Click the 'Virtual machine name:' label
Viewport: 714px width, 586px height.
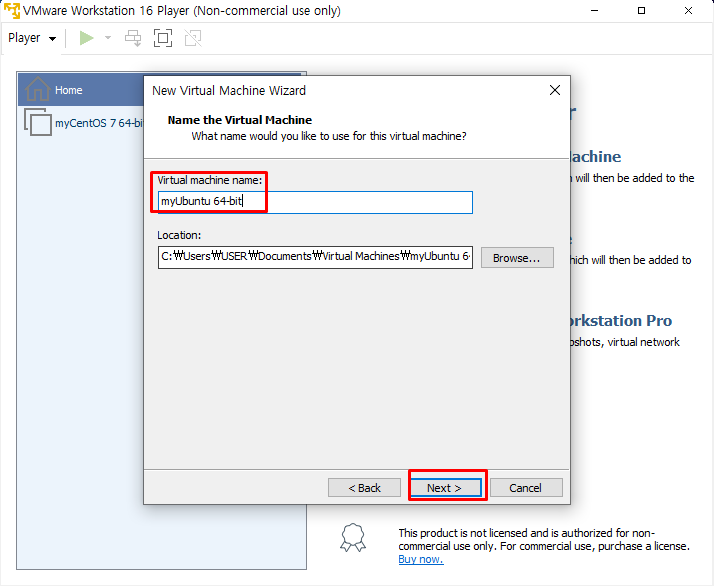coord(209,180)
